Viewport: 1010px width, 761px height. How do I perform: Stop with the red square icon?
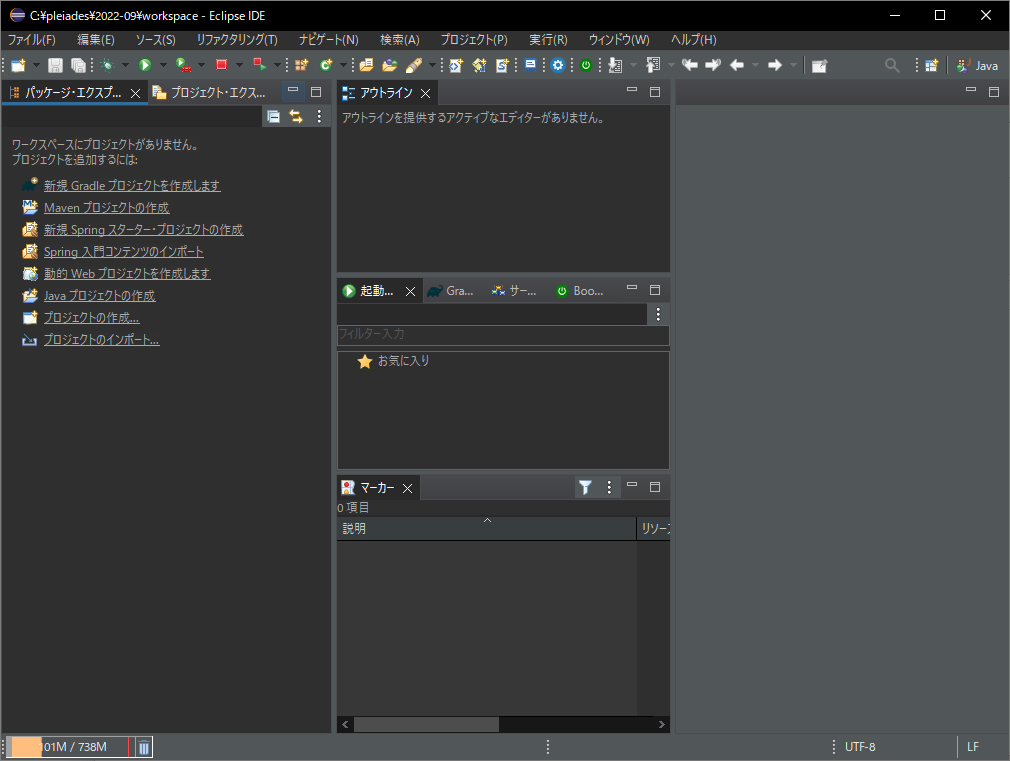pyautogui.click(x=222, y=65)
